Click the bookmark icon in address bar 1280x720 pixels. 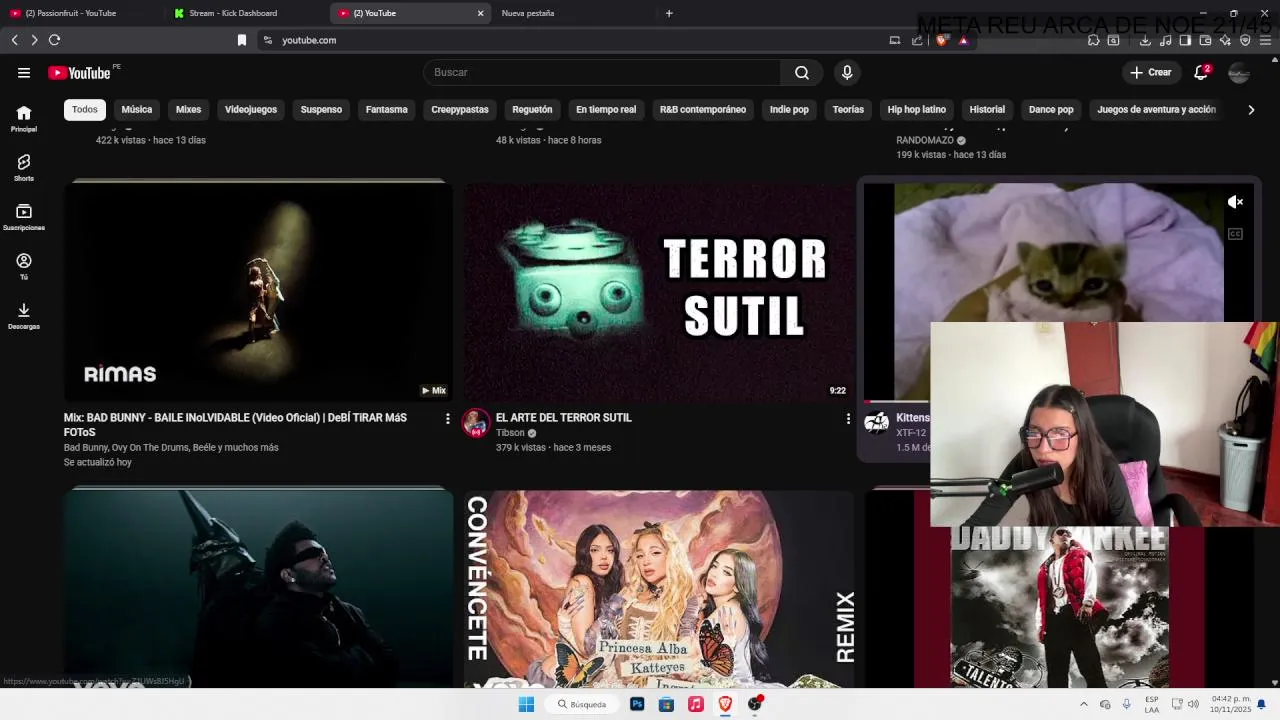tap(241, 40)
